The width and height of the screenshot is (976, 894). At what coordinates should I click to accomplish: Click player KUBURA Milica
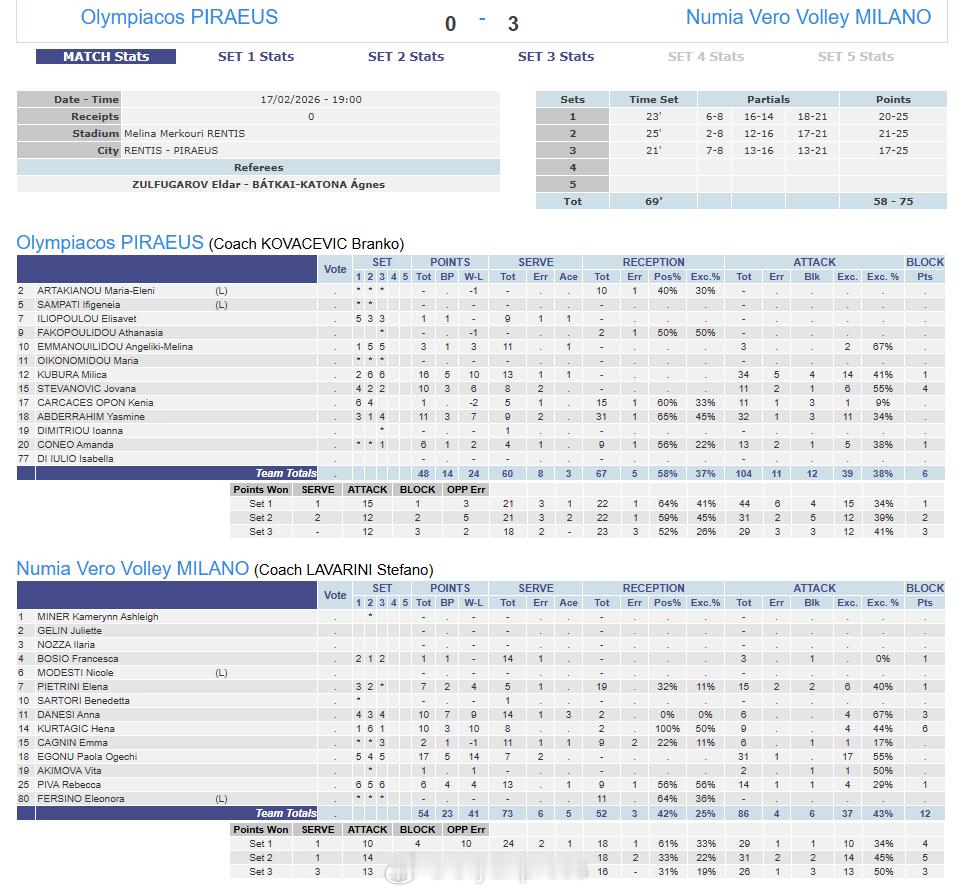pos(72,375)
